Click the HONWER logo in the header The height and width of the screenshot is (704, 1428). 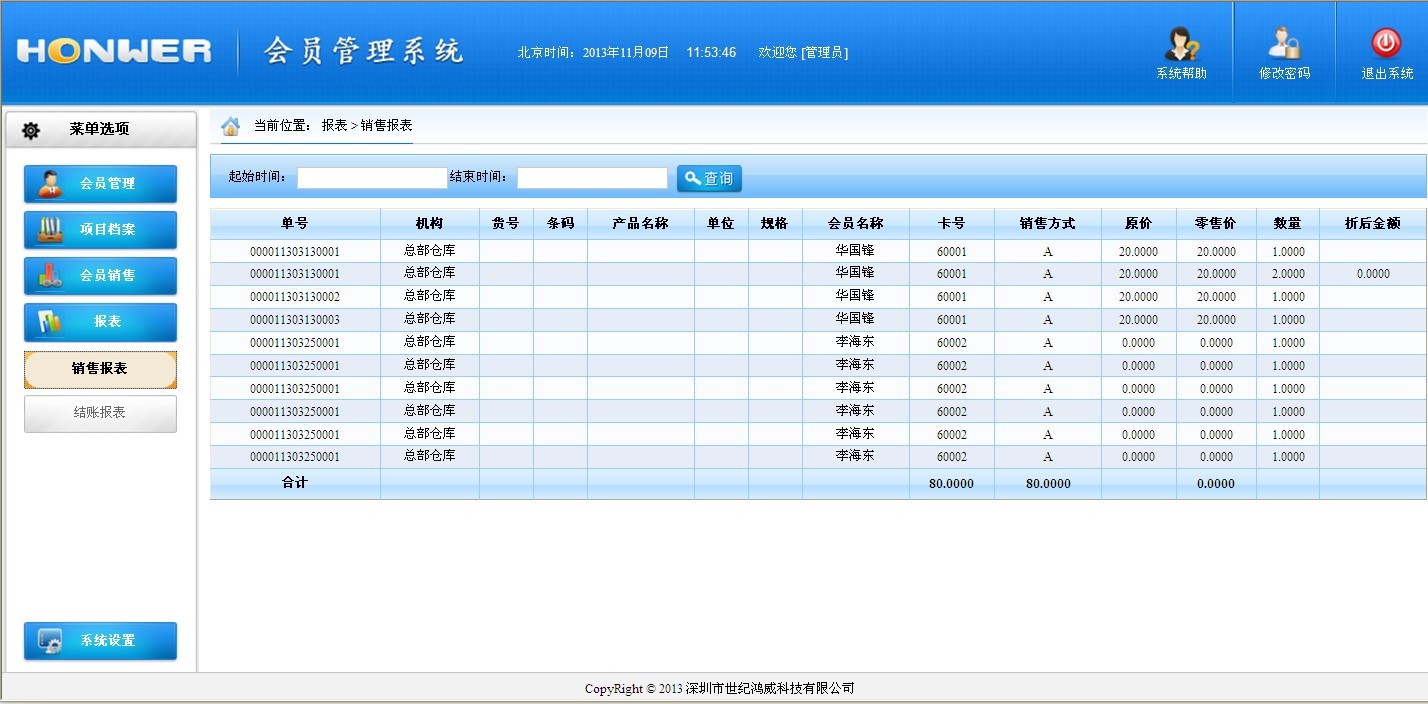114,52
